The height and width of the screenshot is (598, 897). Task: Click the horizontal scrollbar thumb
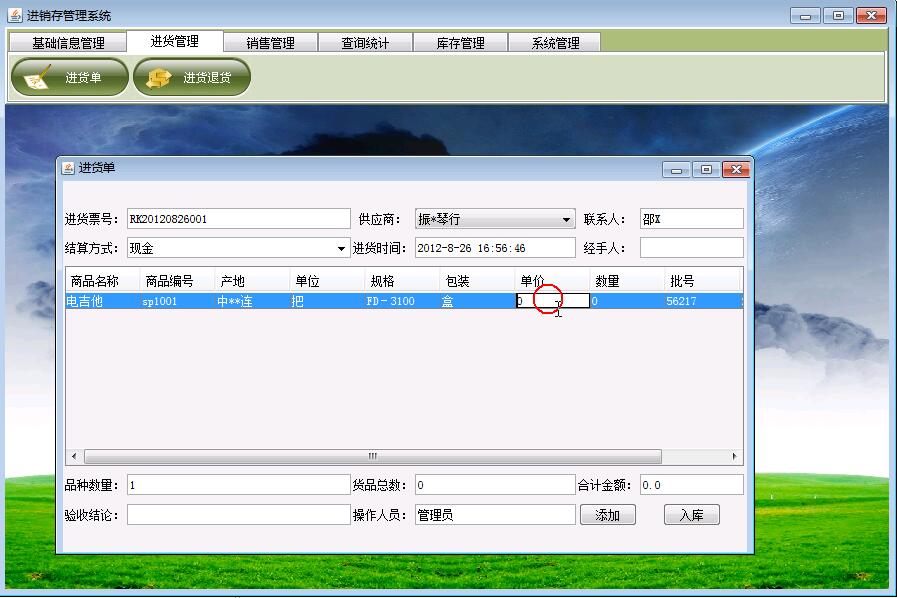[373, 457]
